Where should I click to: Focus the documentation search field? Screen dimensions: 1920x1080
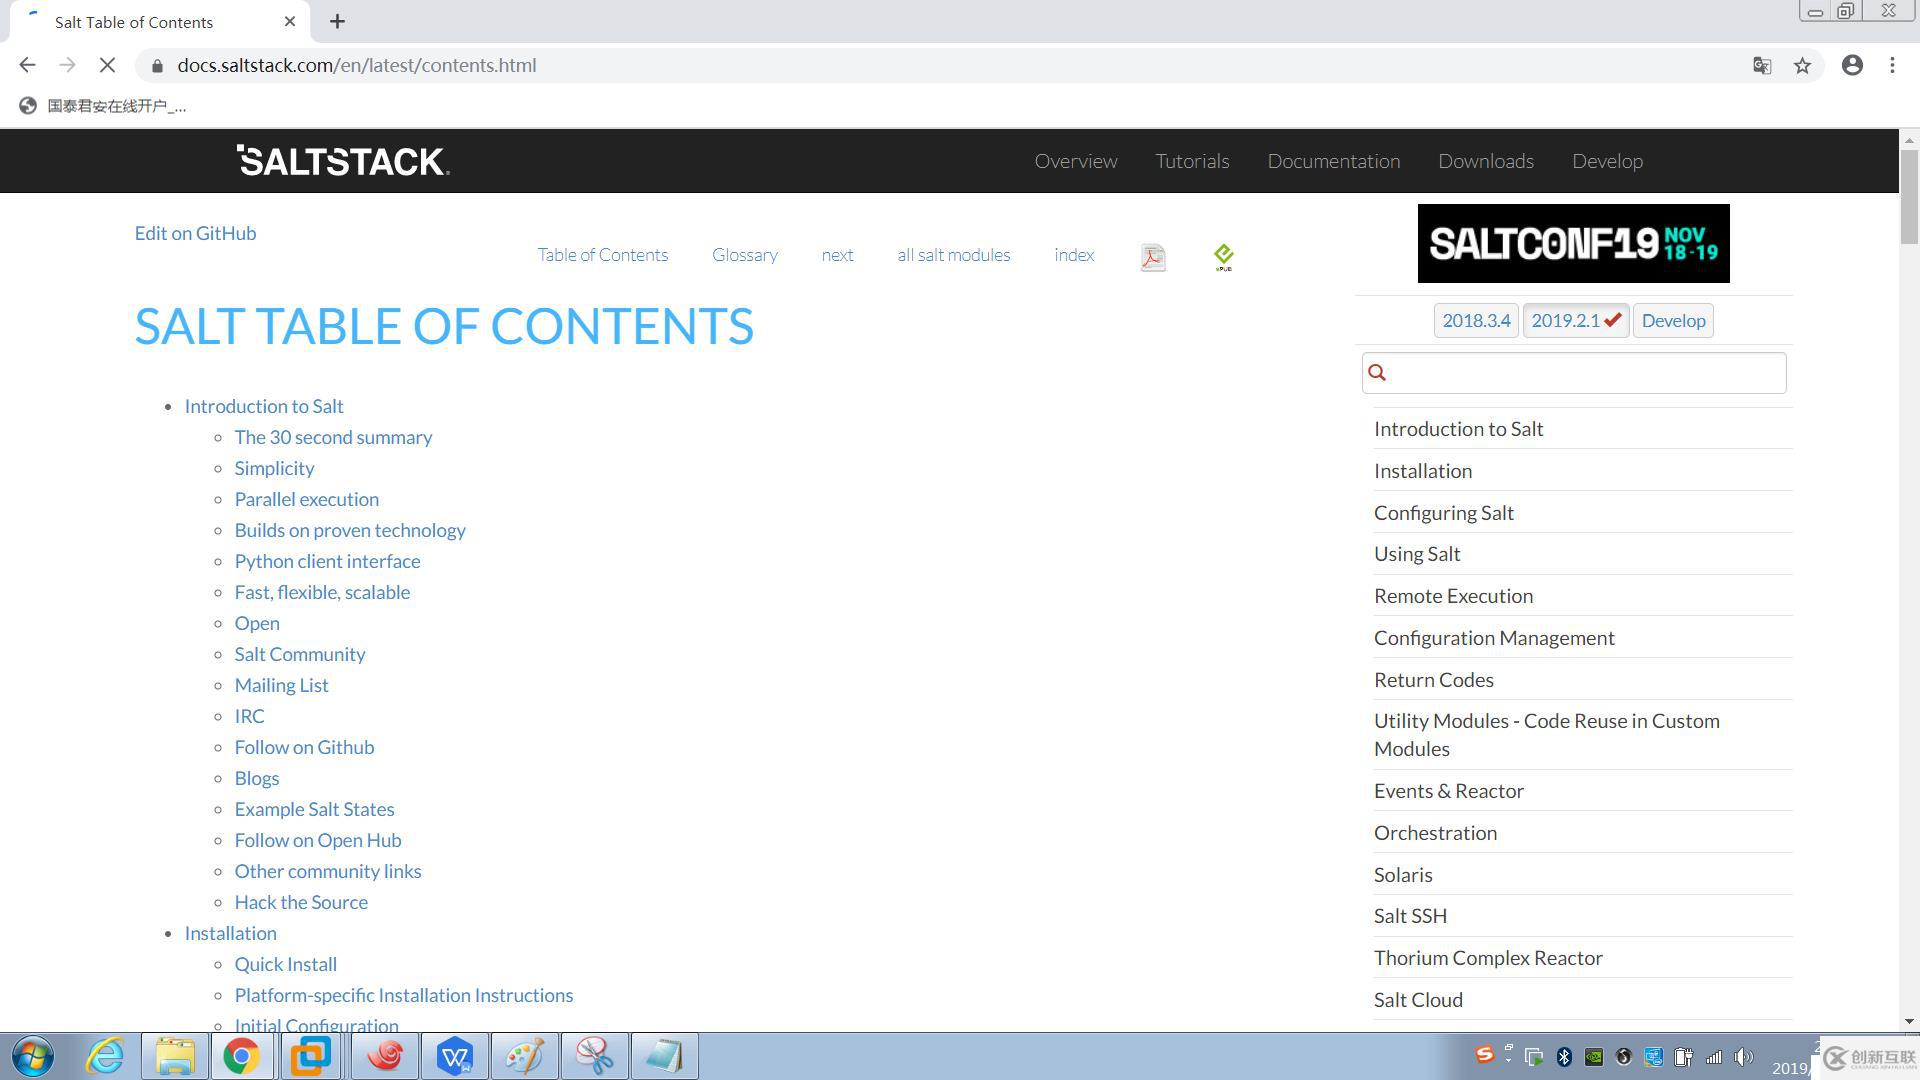click(x=1574, y=373)
